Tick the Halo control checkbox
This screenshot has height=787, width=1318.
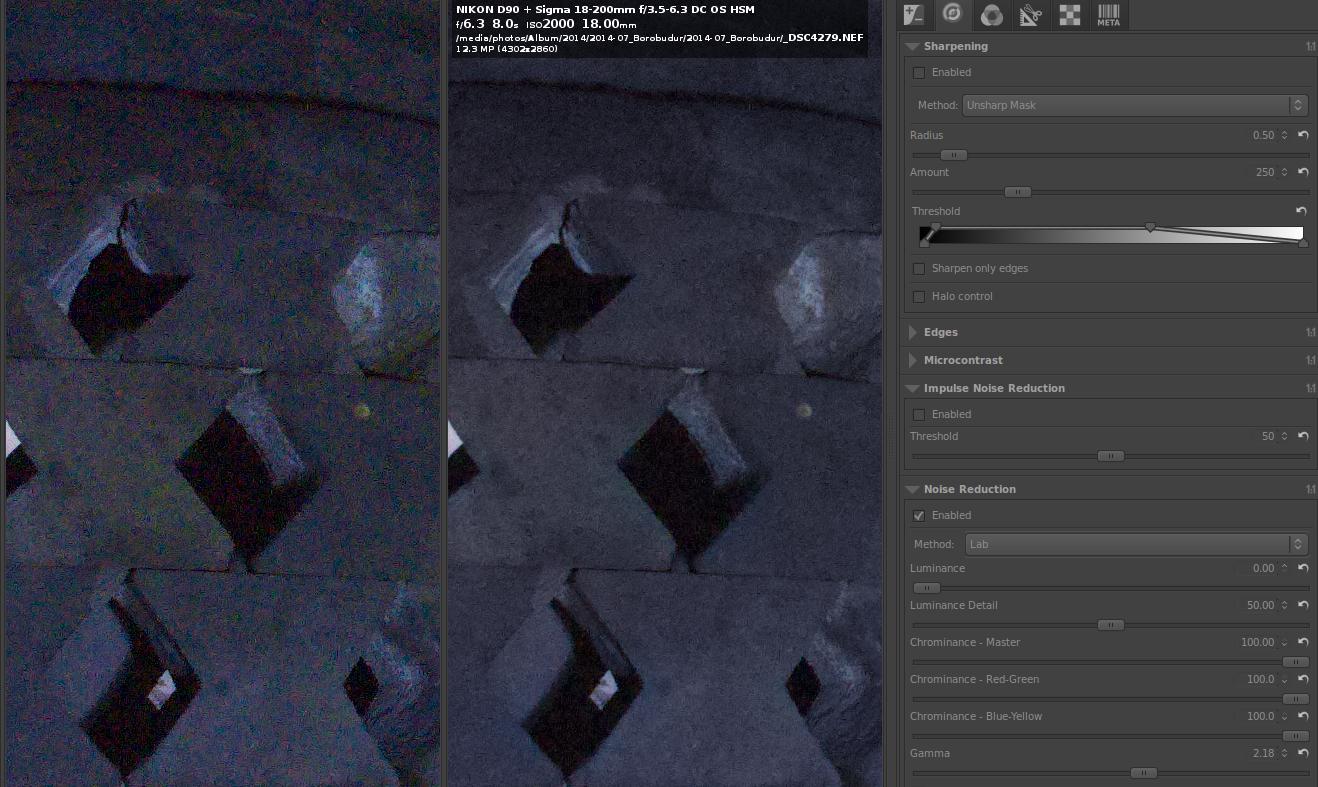click(x=919, y=296)
